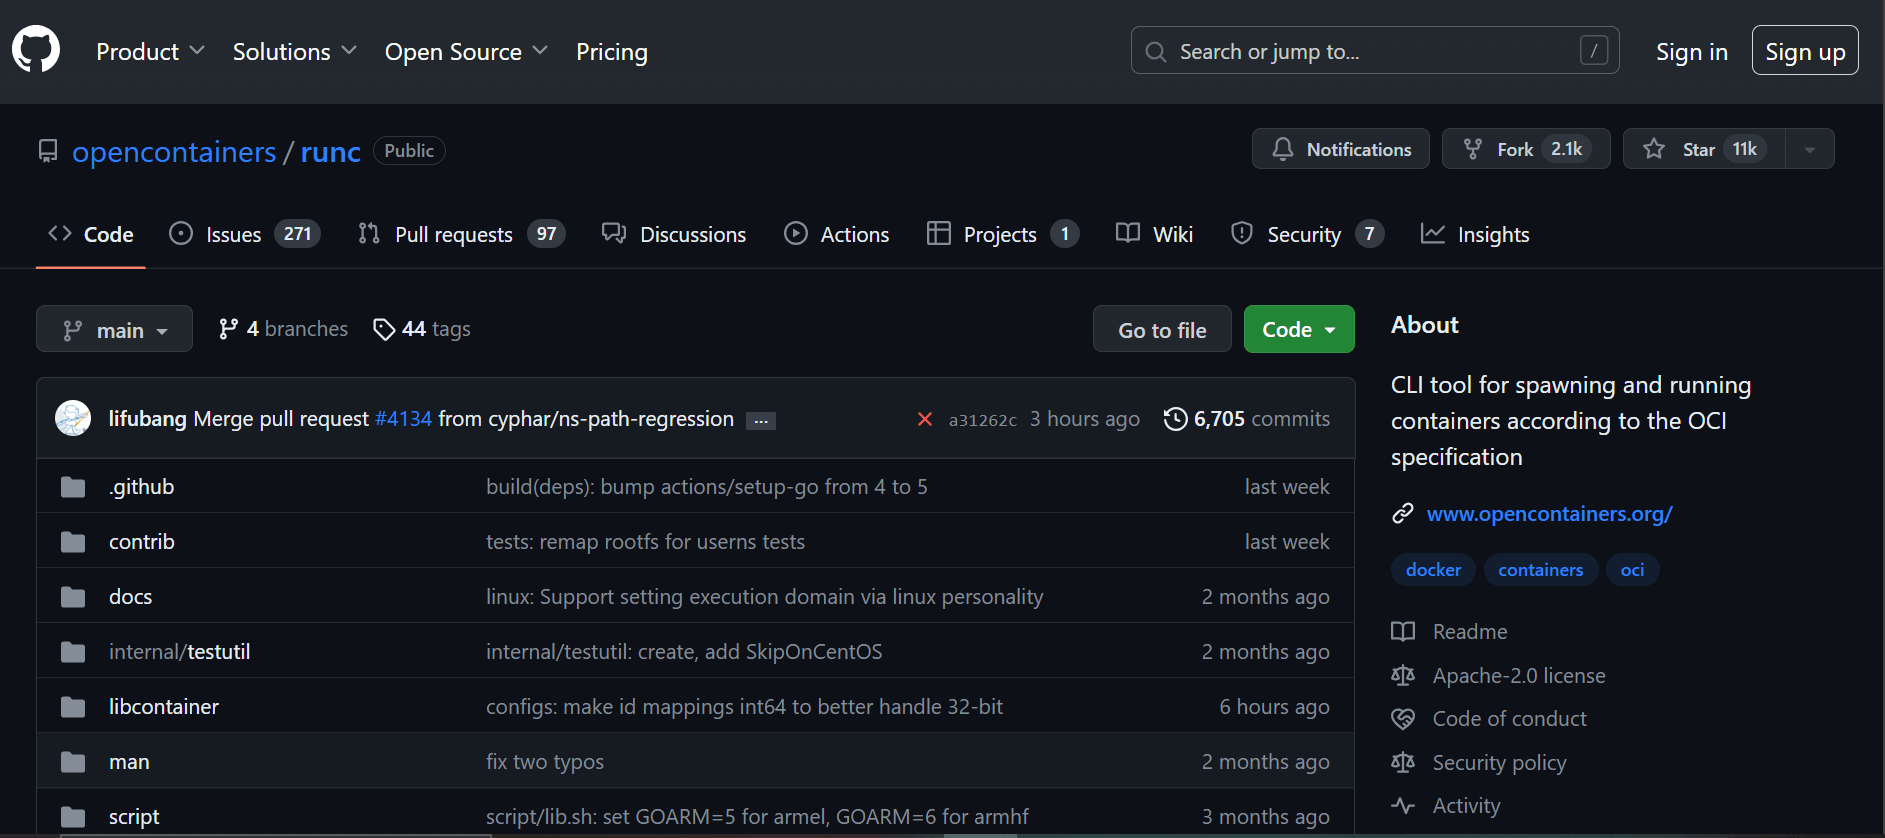
Task: Click the commit history clock icon
Action: tap(1175, 419)
